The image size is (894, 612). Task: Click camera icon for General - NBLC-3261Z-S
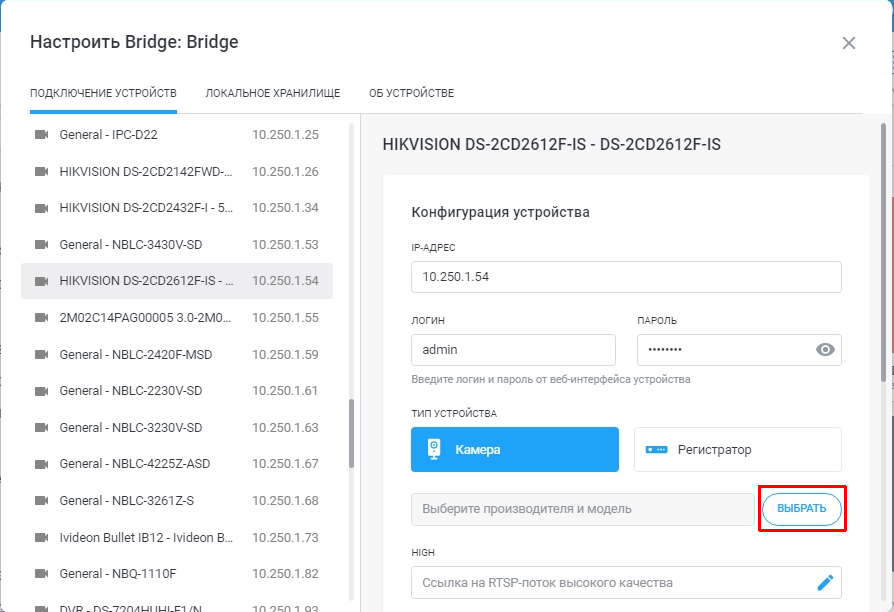[x=42, y=501]
